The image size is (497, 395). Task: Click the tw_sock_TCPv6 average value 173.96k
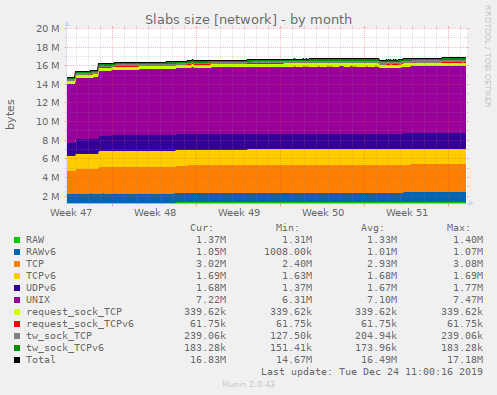(376, 348)
